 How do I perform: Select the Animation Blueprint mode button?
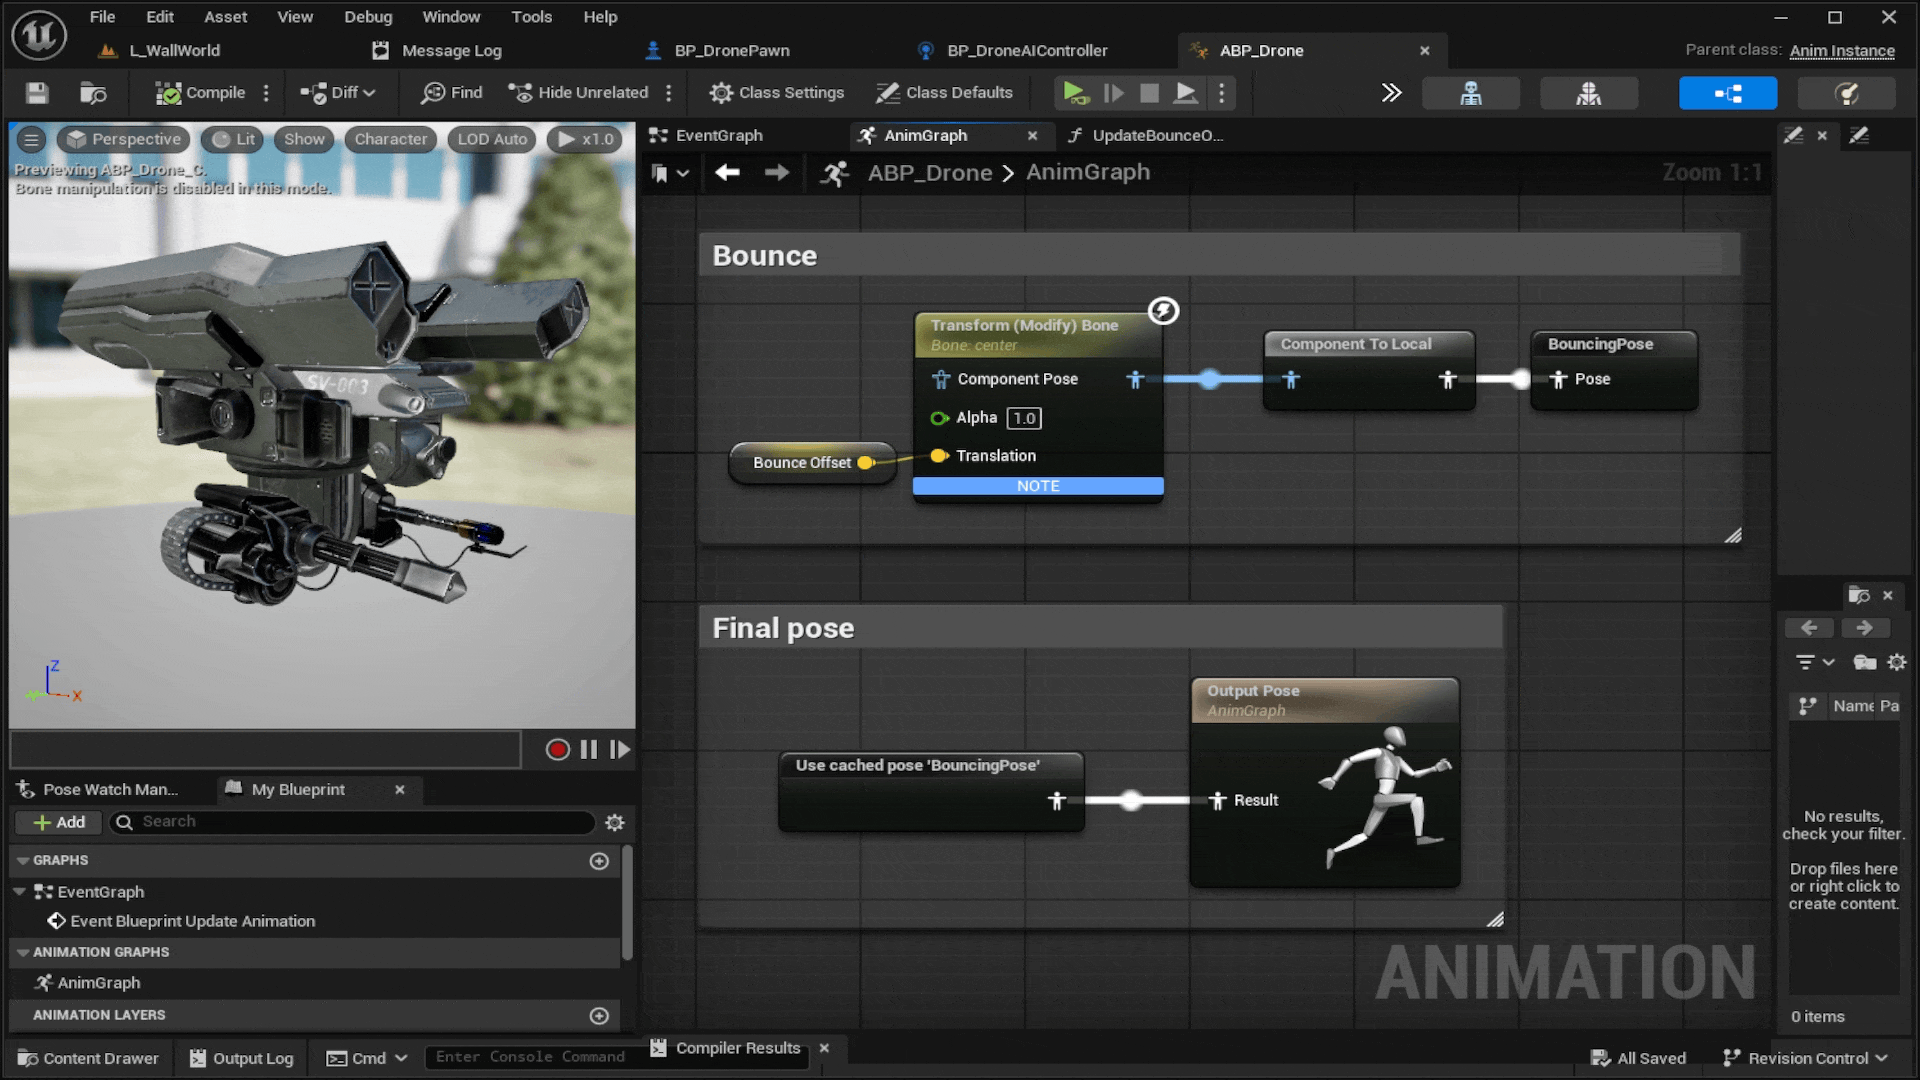[1728, 93]
